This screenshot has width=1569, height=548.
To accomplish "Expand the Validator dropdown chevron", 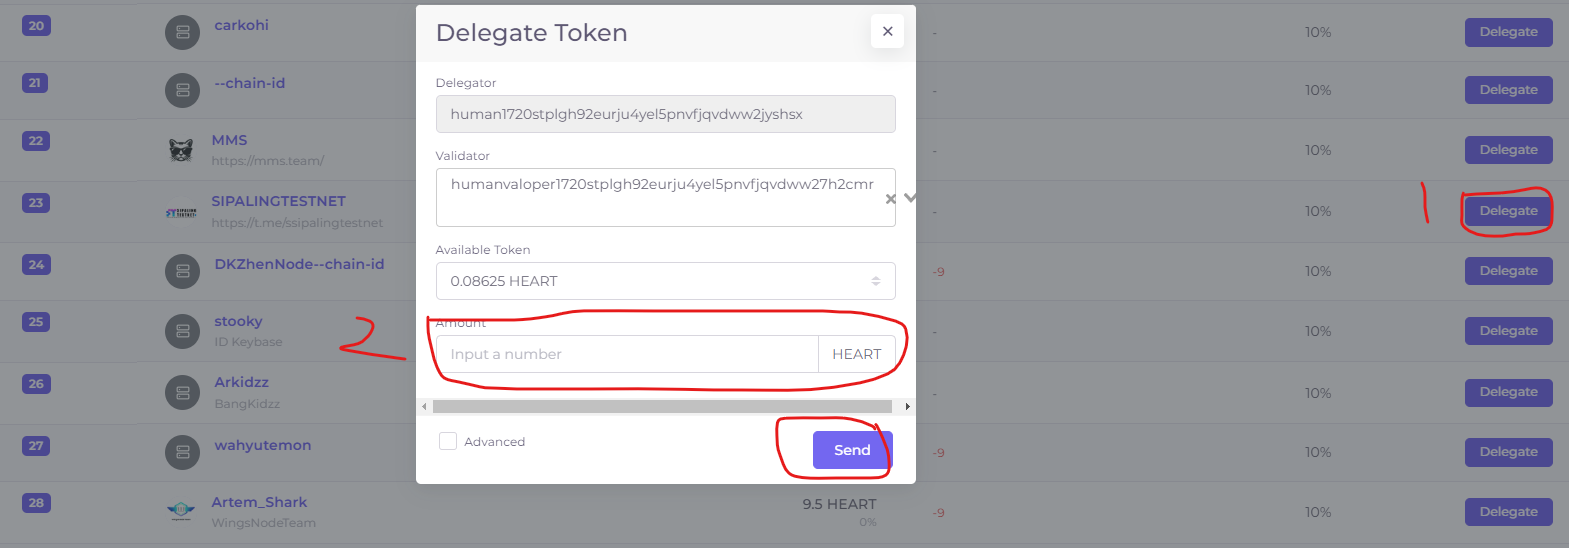I will click(x=909, y=198).
